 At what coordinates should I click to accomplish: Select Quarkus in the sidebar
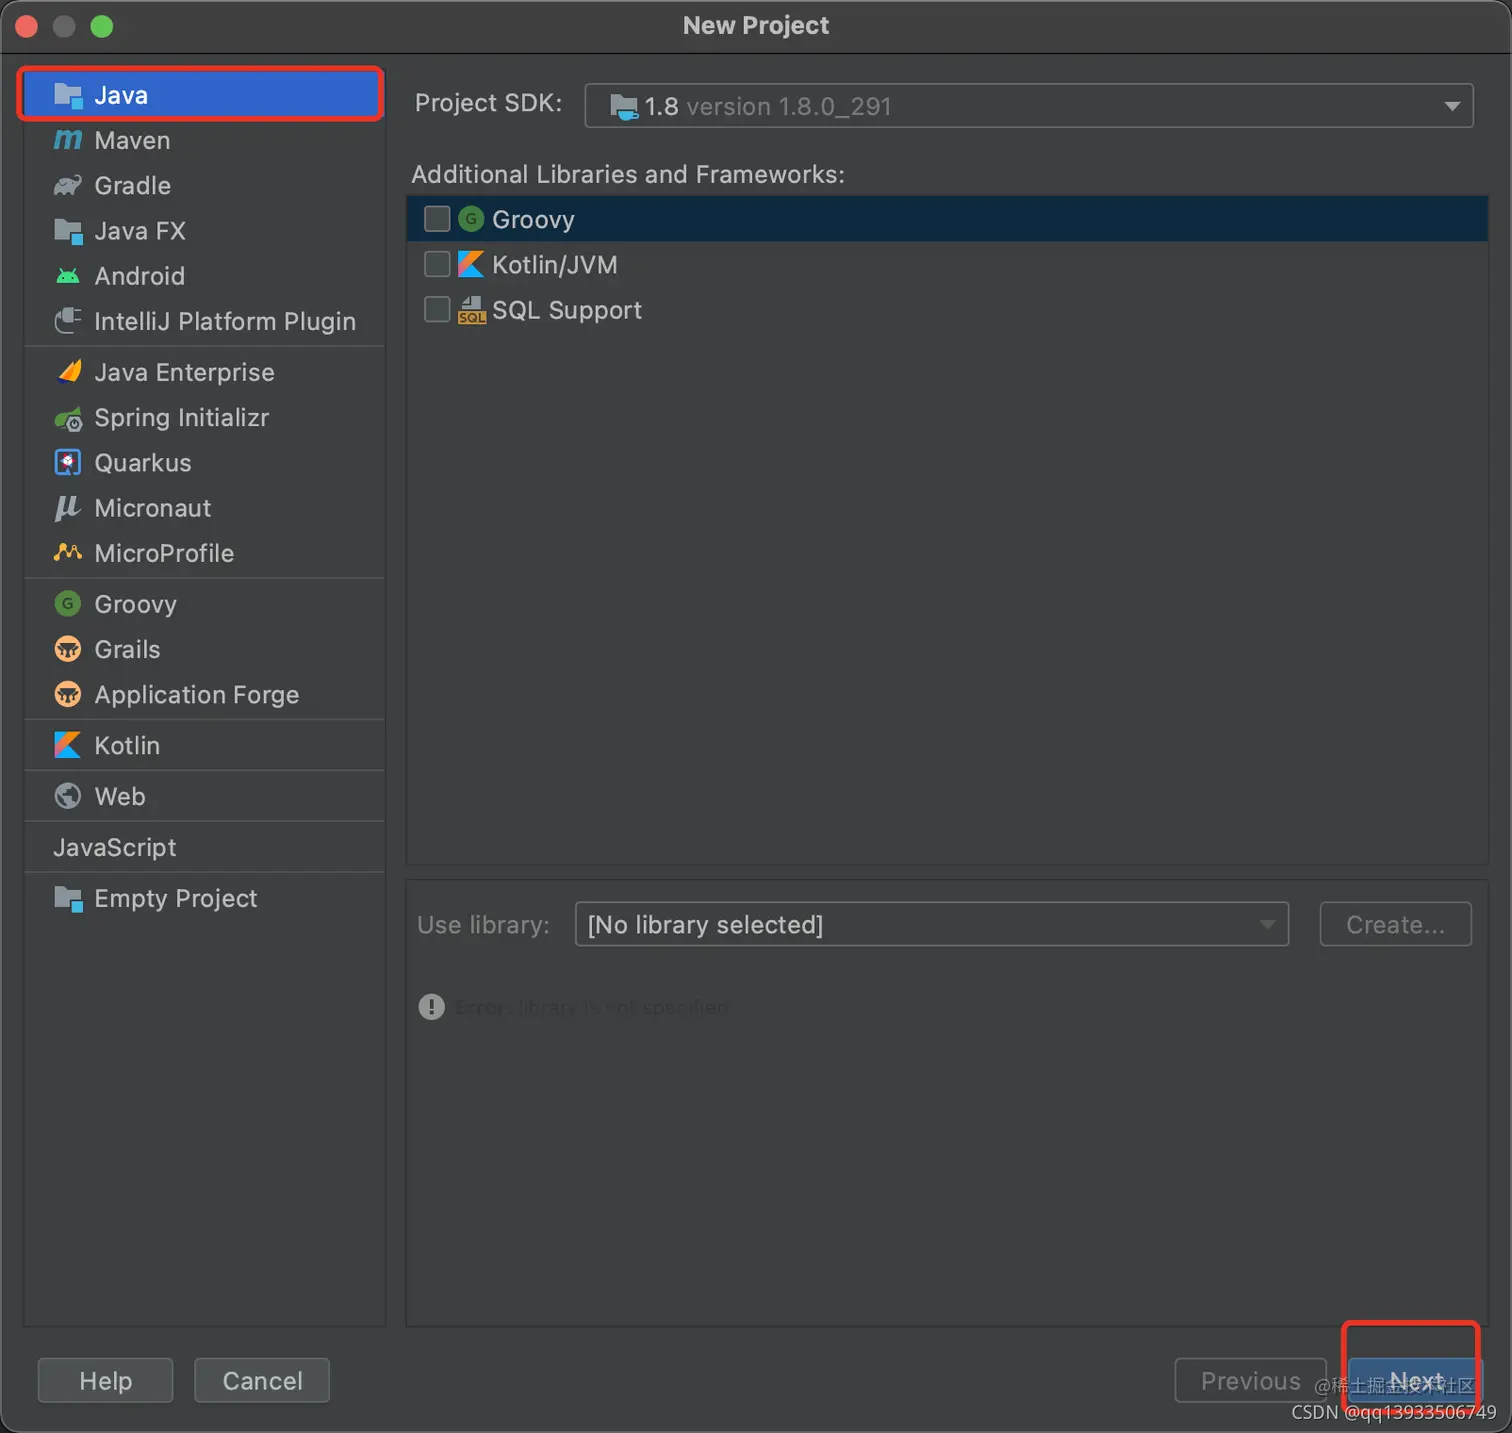coord(205,462)
